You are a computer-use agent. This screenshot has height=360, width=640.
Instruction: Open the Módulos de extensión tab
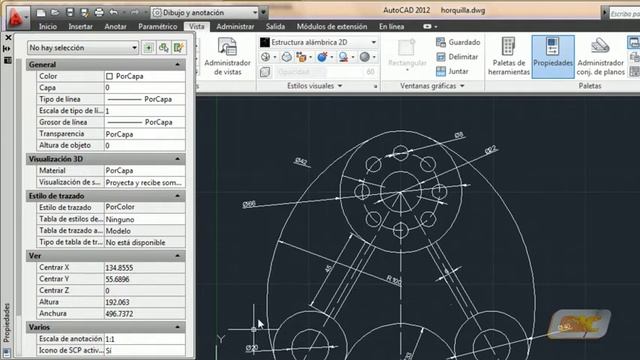332,27
